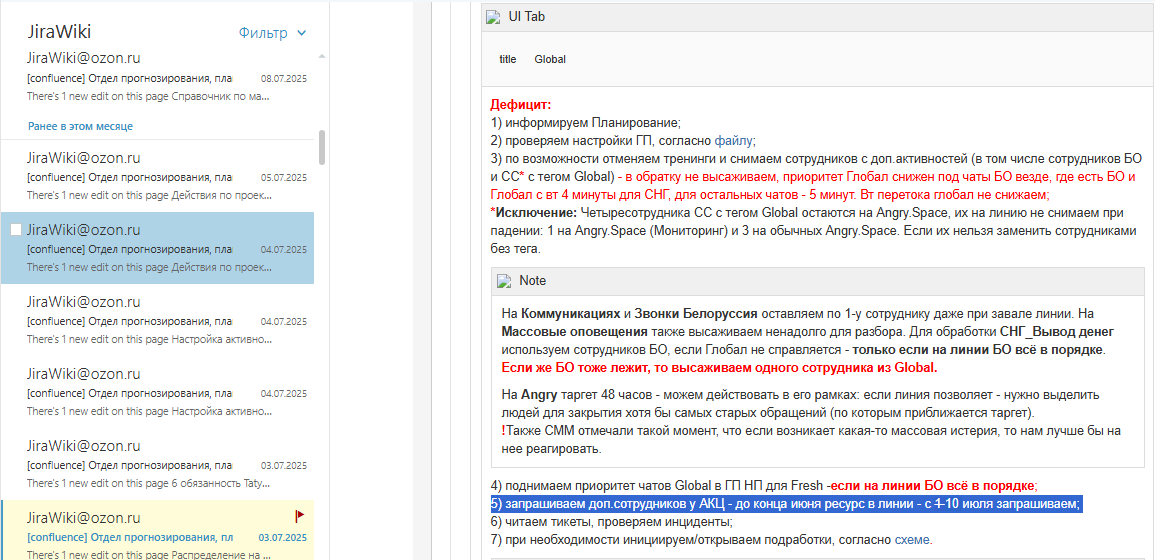Click red sentence Если же БО тоже лежит
The width and height of the screenshot is (1155, 560).
click(x=719, y=367)
